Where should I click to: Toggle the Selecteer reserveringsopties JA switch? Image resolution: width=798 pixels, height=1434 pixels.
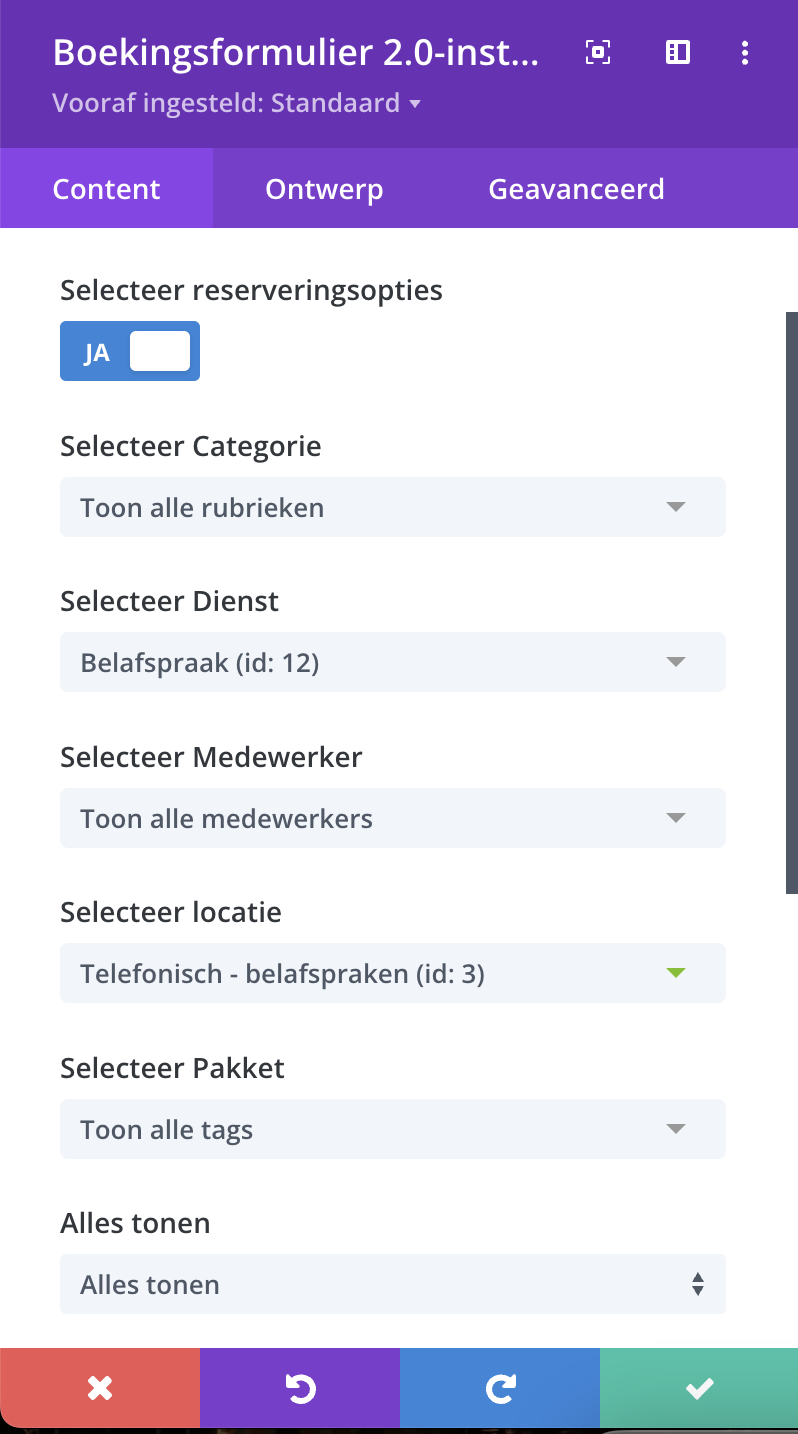pyautogui.click(x=130, y=351)
